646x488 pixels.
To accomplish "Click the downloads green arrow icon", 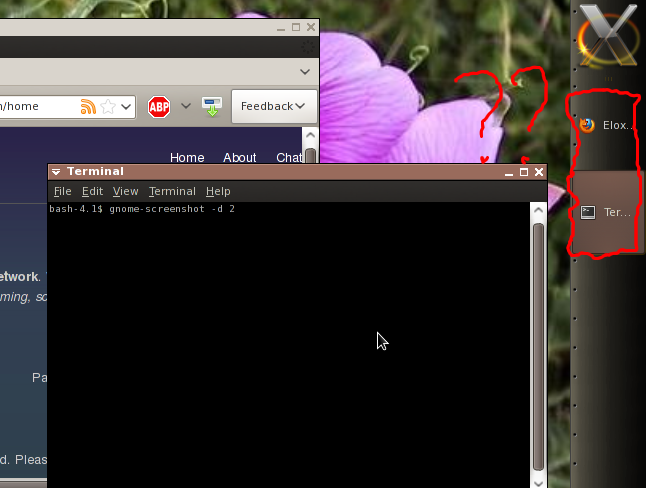I will tap(212, 107).
